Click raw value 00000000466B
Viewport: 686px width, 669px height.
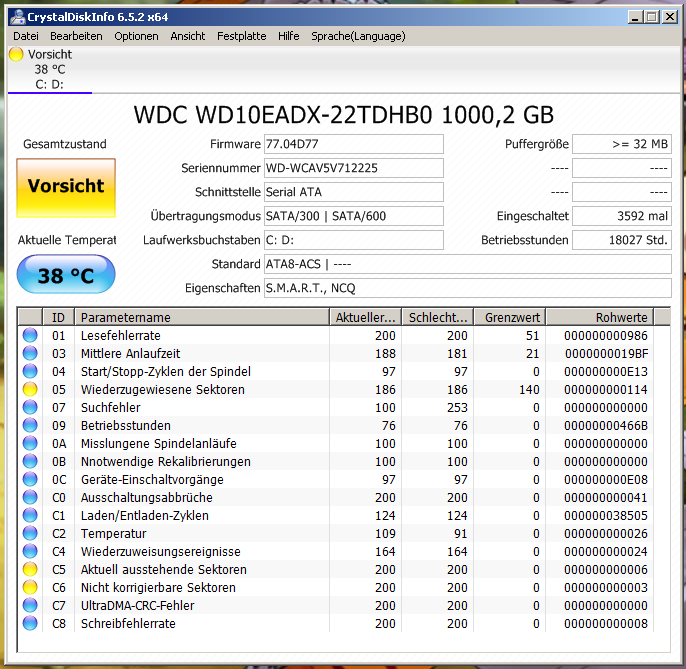coord(606,425)
